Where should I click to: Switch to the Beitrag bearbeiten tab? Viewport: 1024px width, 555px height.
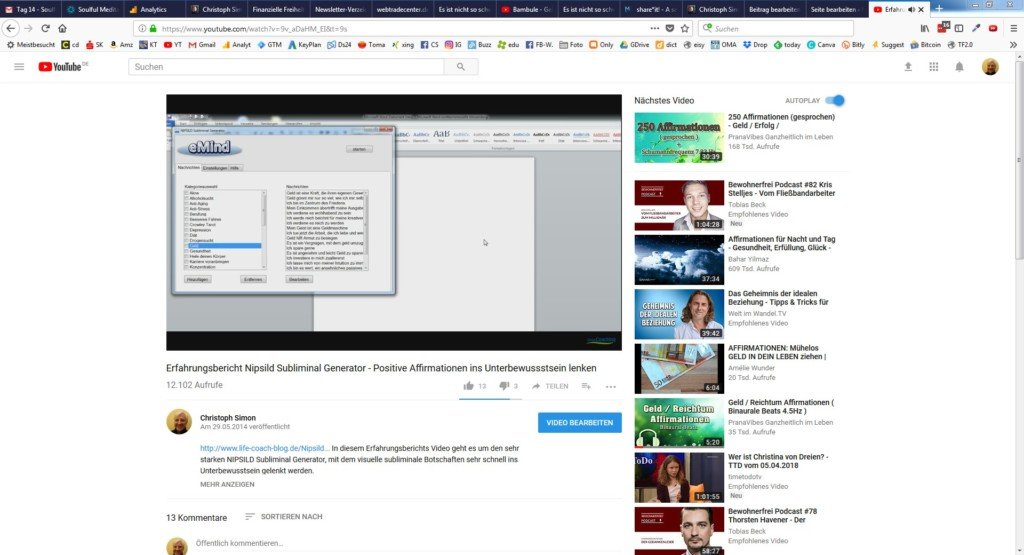[x=774, y=9]
